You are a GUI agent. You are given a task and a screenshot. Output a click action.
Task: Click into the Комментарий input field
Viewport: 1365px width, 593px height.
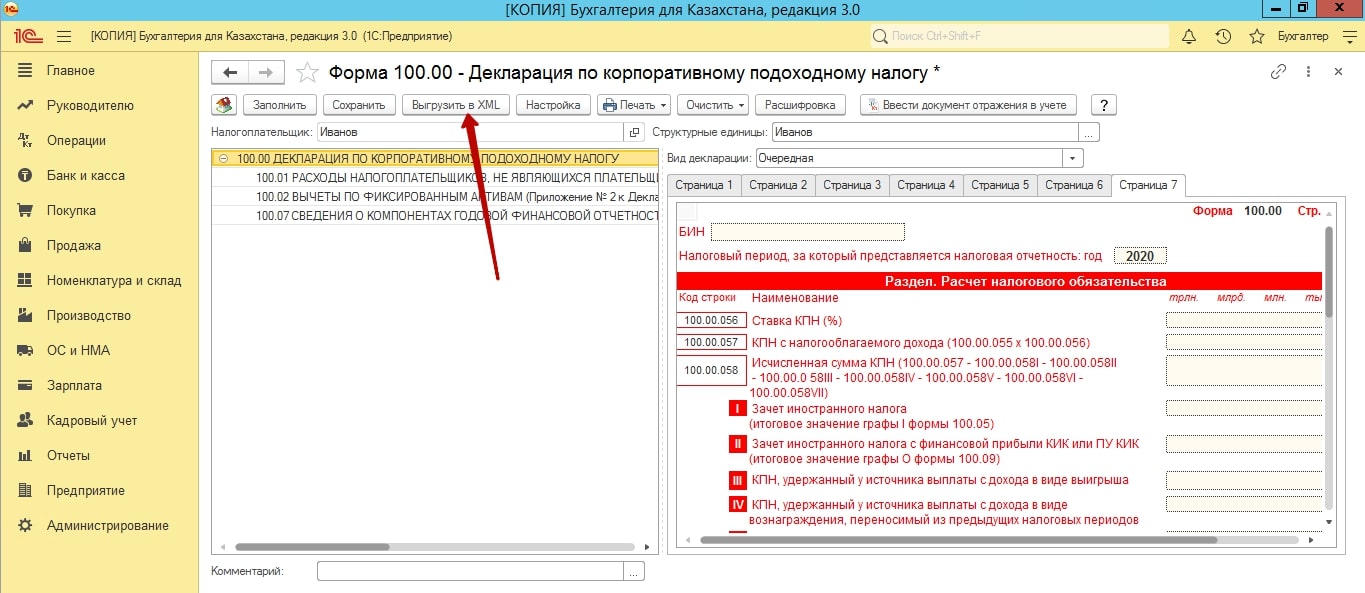coord(470,572)
